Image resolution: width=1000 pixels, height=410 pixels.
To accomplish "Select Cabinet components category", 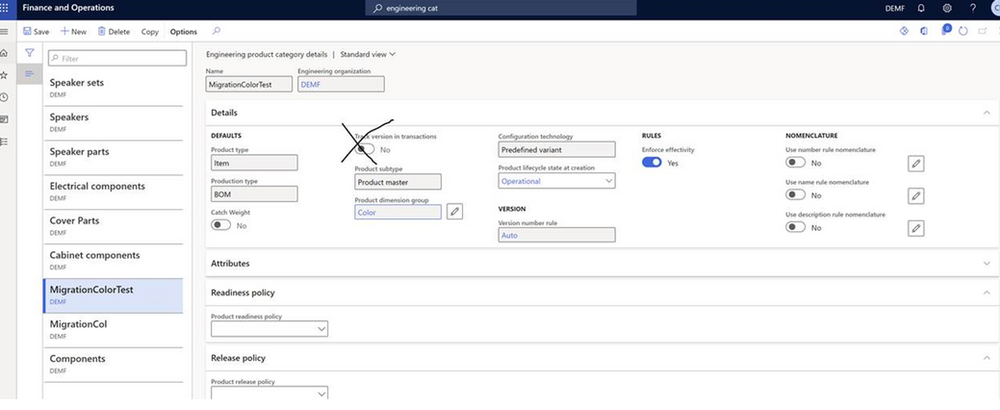I will pyautogui.click(x=113, y=260).
